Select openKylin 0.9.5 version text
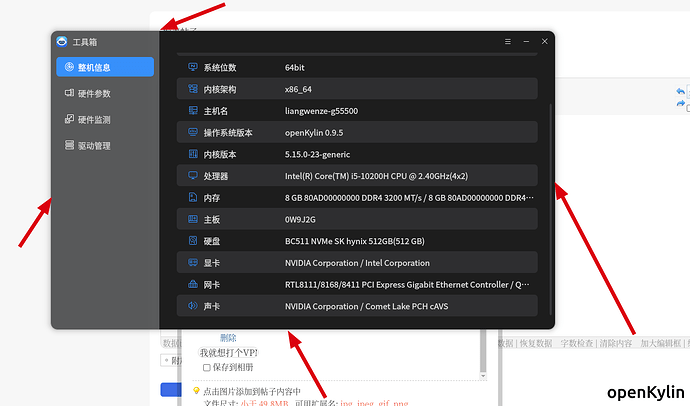The image size is (690, 406). (x=314, y=132)
